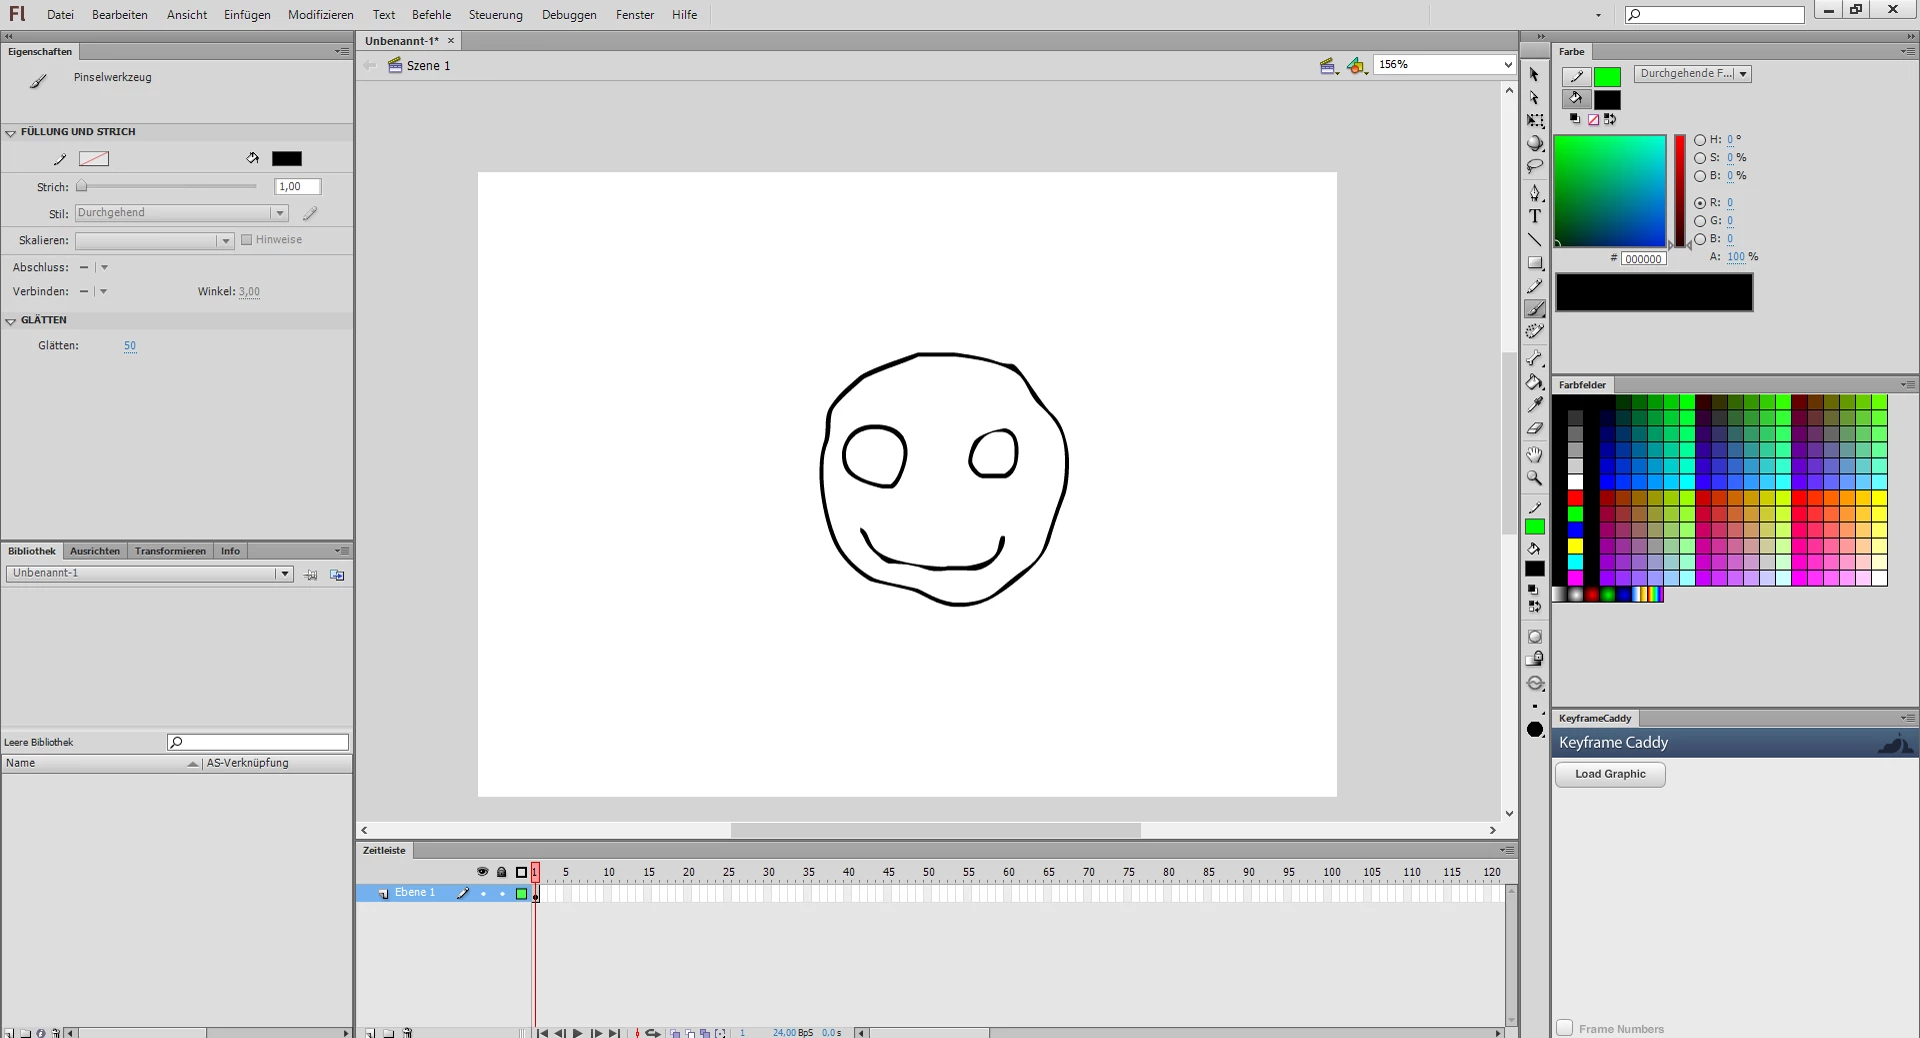Image resolution: width=1920 pixels, height=1038 pixels.
Task: Toggle visibility dot for Ebene 1
Action: point(483,894)
